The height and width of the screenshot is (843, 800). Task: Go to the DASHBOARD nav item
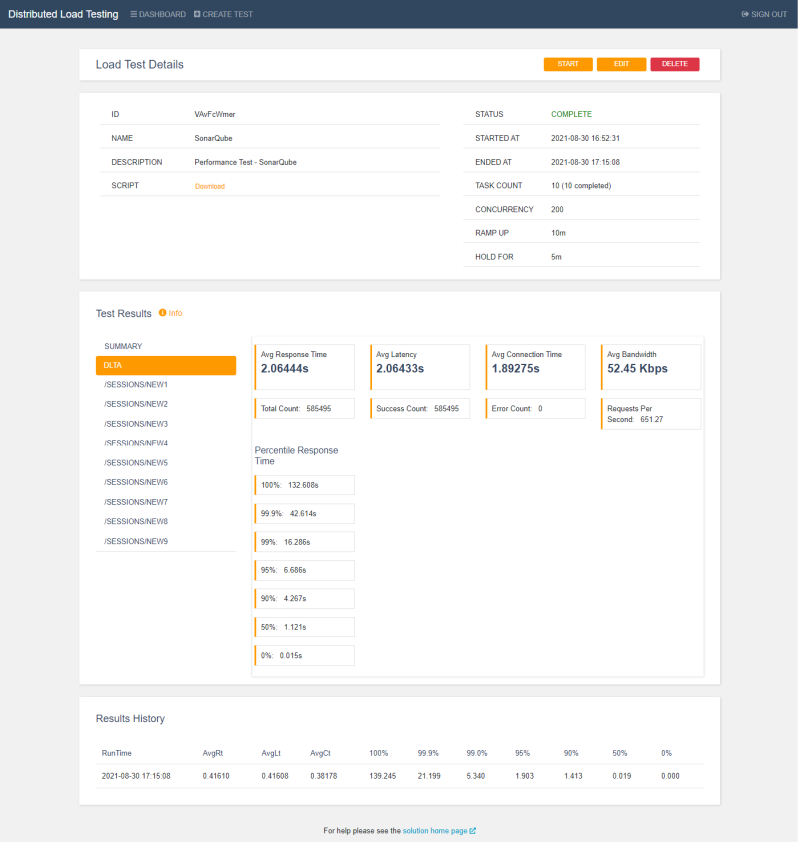pyautogui.click(x=158, y=15)
